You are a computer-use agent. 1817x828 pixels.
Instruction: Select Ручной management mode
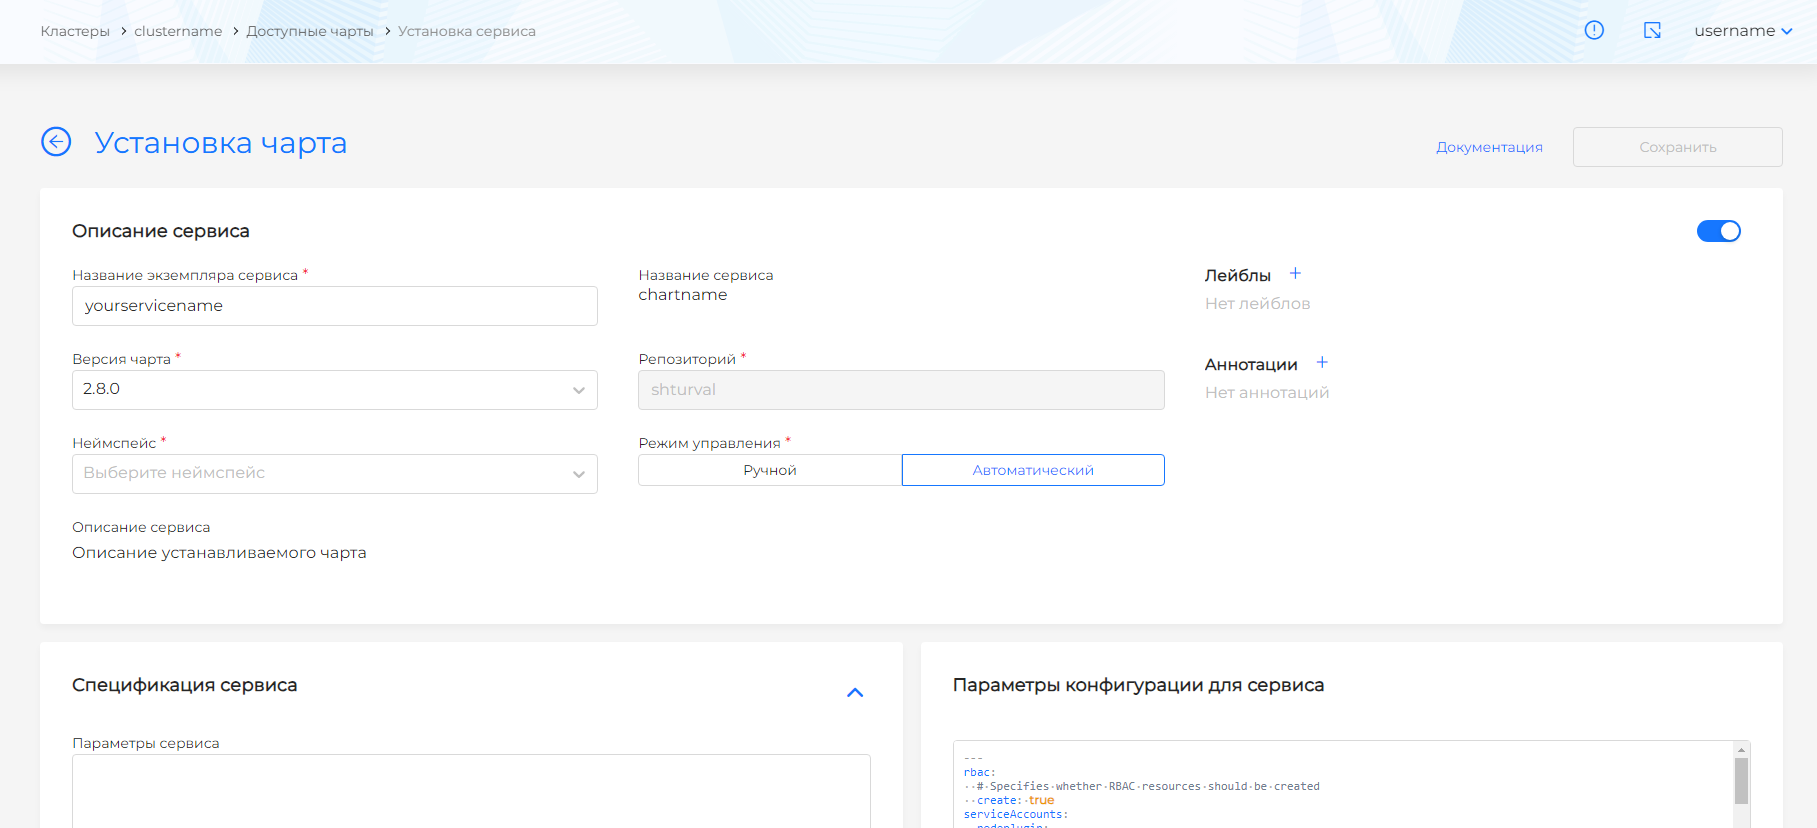tap(770, 470)
